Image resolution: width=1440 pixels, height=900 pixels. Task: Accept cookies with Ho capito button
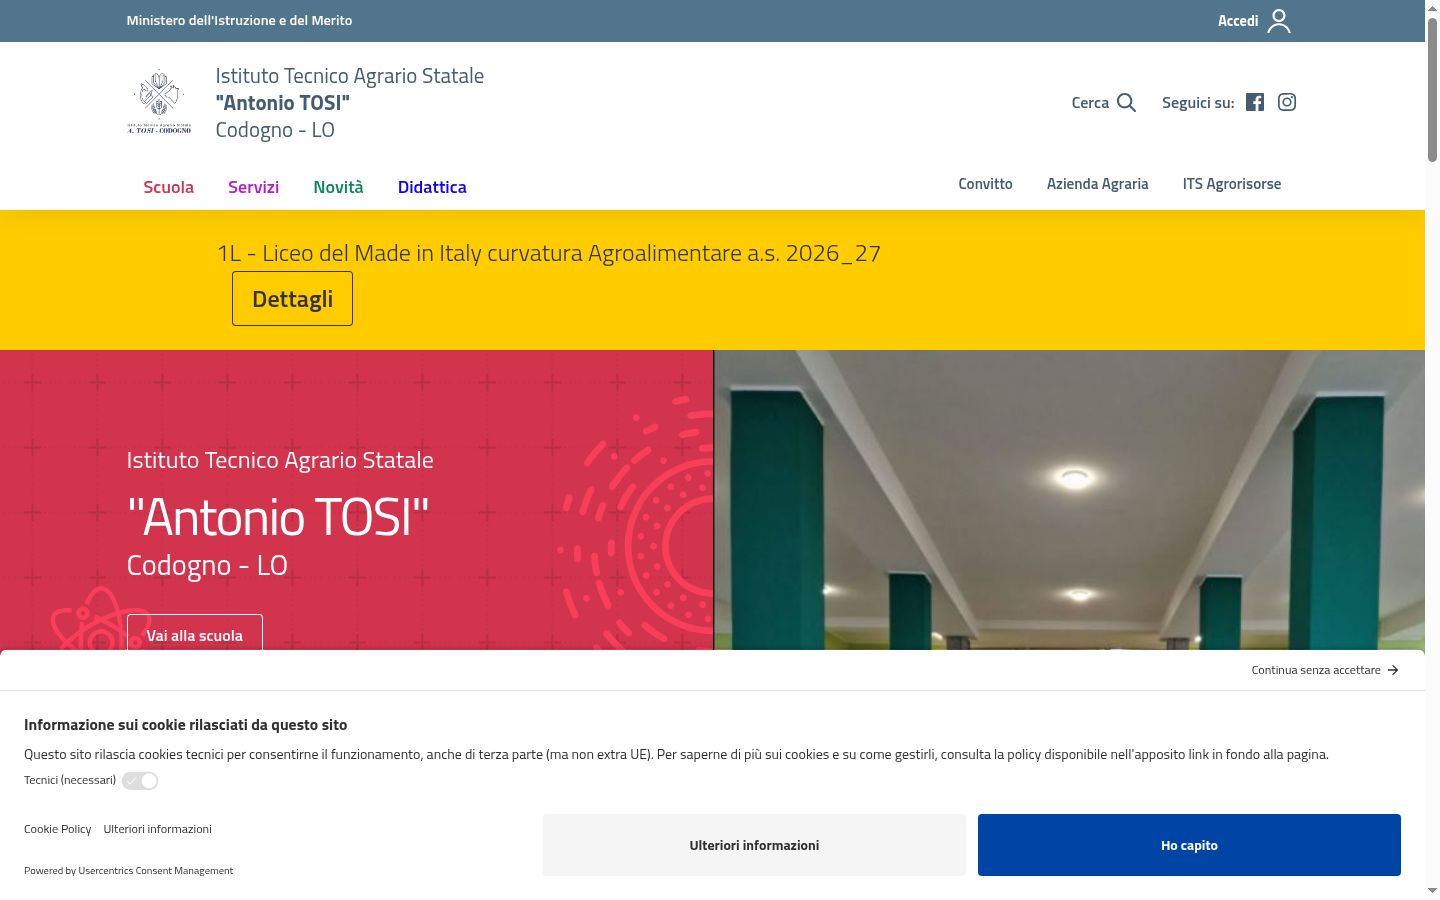coord(1189,845)
